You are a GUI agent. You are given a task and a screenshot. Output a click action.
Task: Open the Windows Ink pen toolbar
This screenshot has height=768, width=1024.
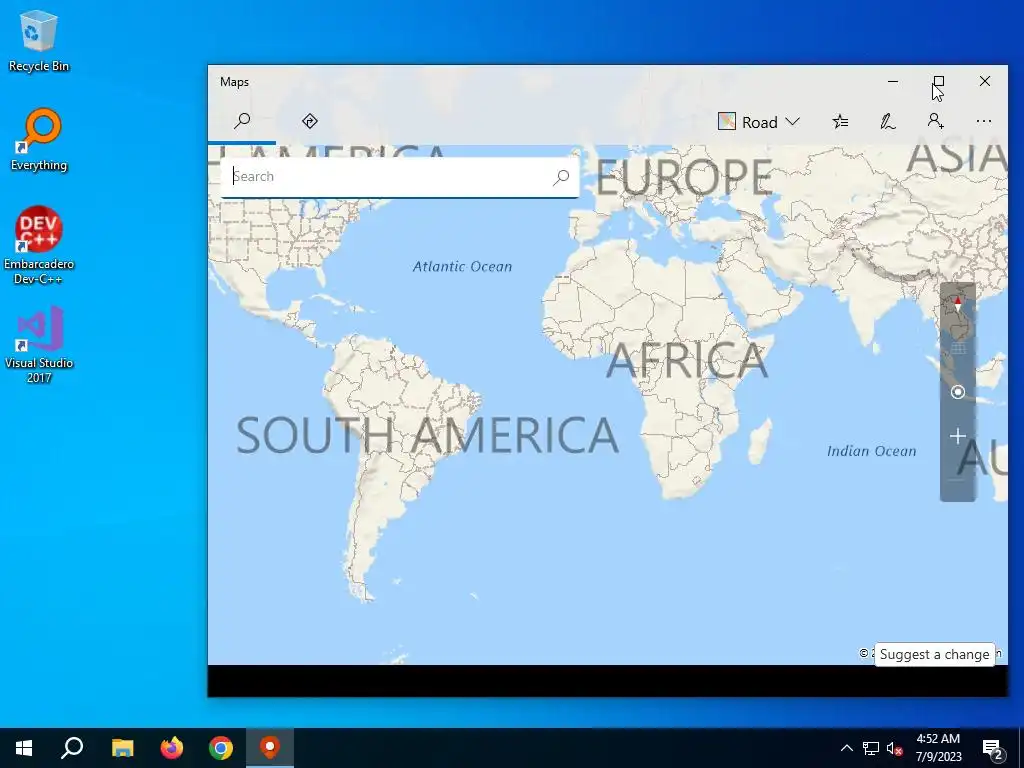click(888, 121)
